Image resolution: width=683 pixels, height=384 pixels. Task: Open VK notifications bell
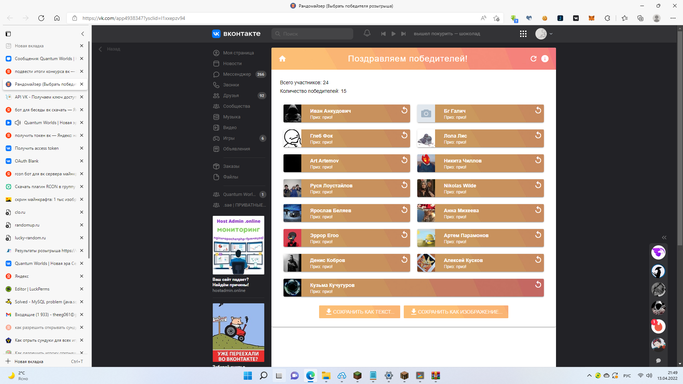click(367, 34)
